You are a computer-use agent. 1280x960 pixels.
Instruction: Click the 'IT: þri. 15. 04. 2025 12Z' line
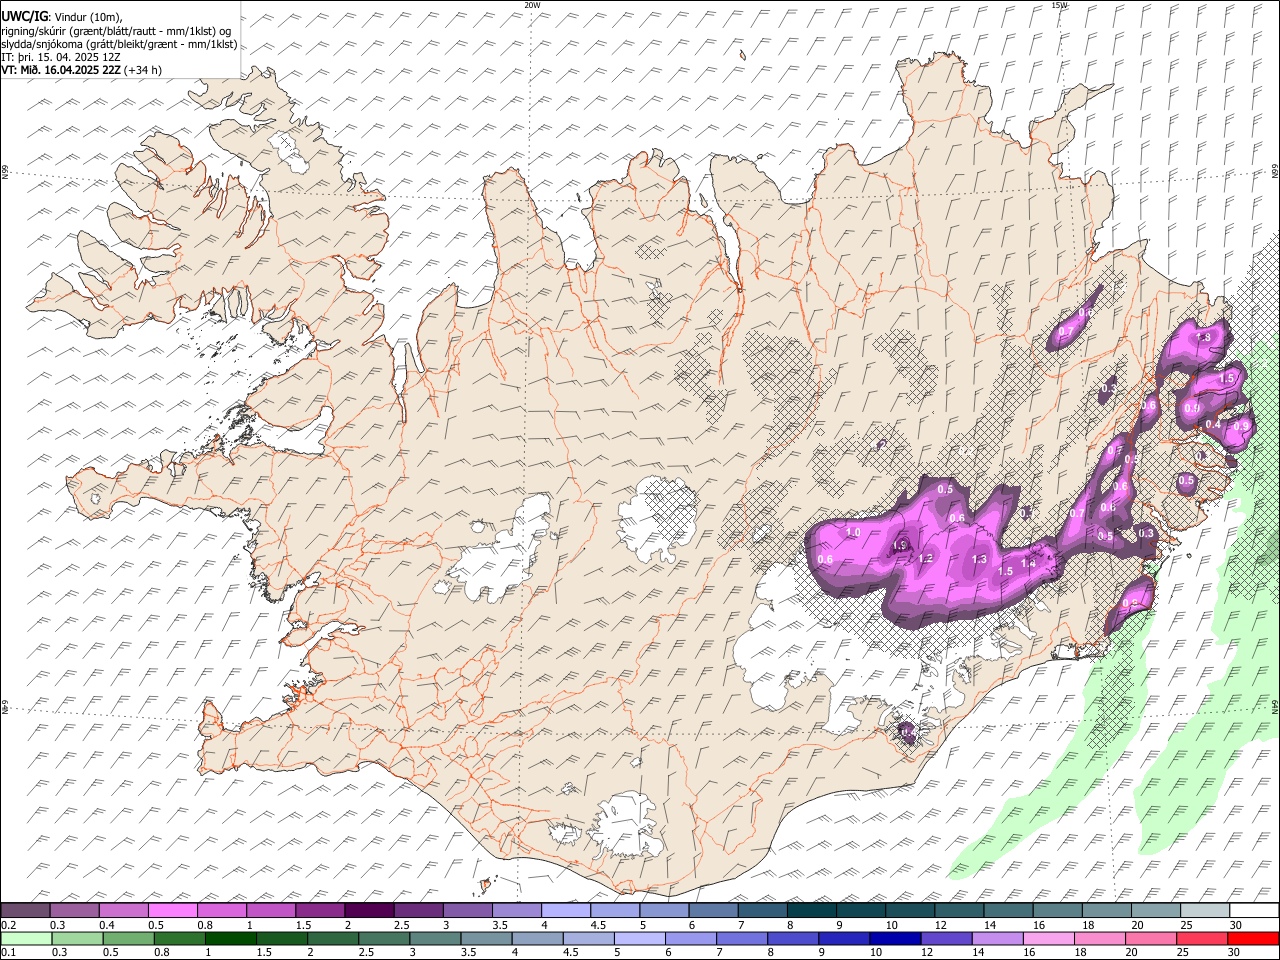[62, 57]
